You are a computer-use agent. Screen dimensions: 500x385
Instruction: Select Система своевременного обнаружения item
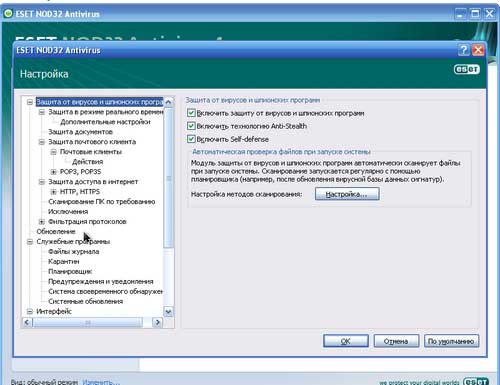pyautogui.click(x=105, y=292)
